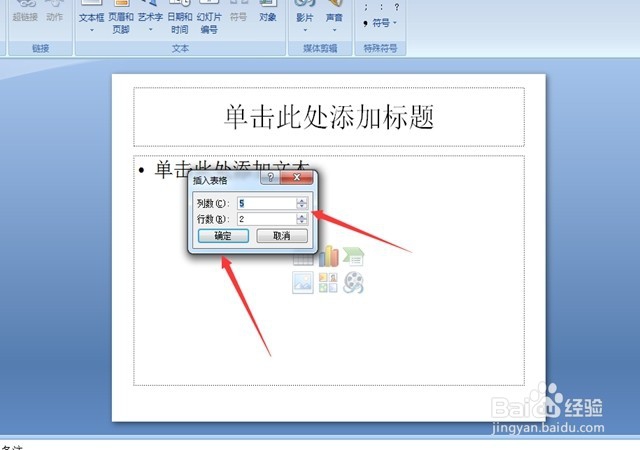This screenshot has width=640, height=450.
Task: Insert the semicolon special symbol
Action: click(x=366, y=7)
